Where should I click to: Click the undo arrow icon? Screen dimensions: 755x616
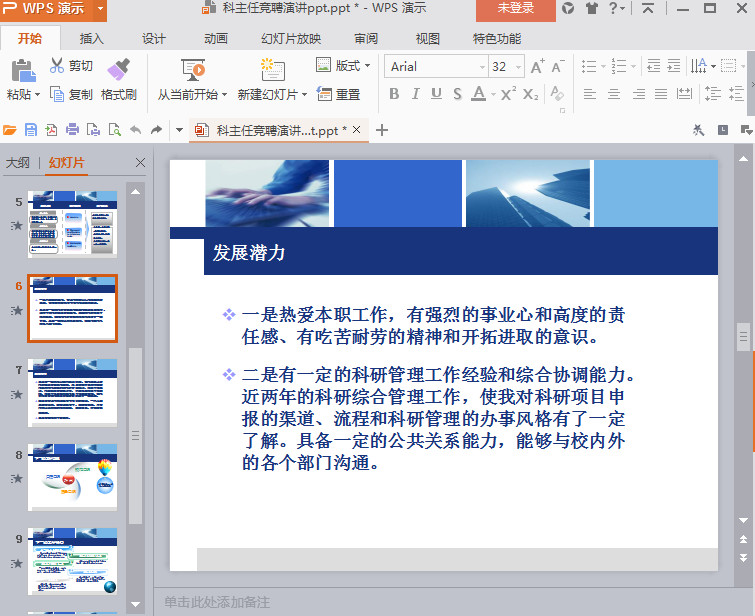135,130
